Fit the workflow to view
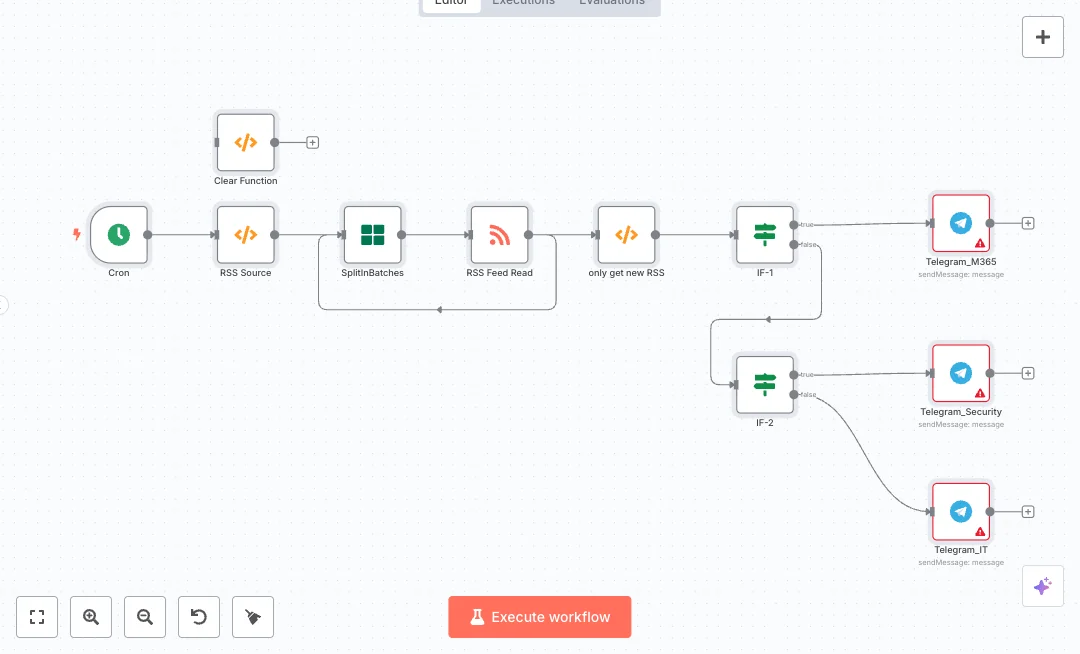This screenshot has height=654, width=1080. click(37, 617)
